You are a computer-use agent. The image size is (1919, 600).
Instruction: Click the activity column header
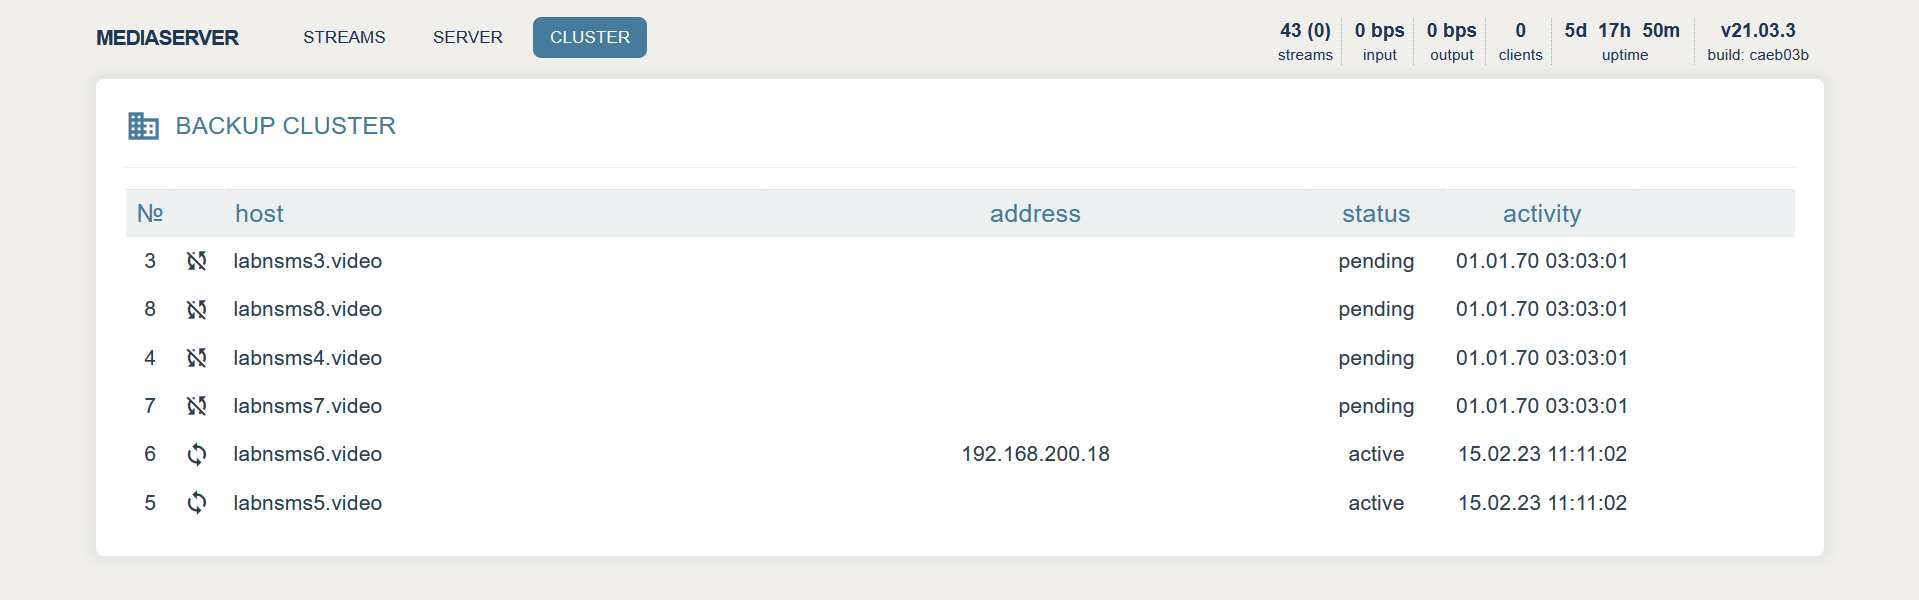click(x=1541, y=214)
